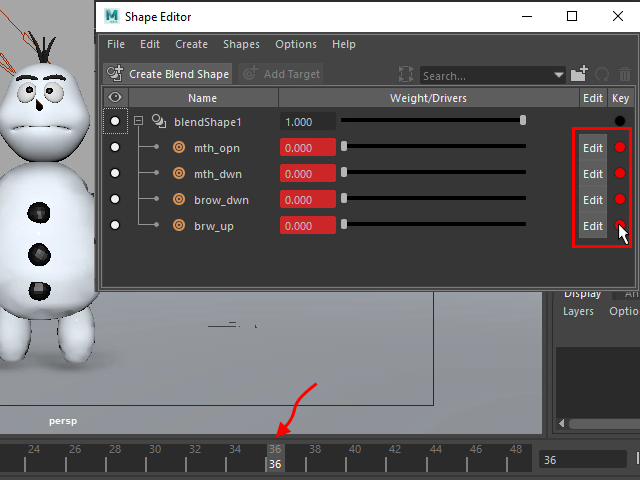
Task: Open the search filter dropdown arrow
Action: click(x=559, y=76)
